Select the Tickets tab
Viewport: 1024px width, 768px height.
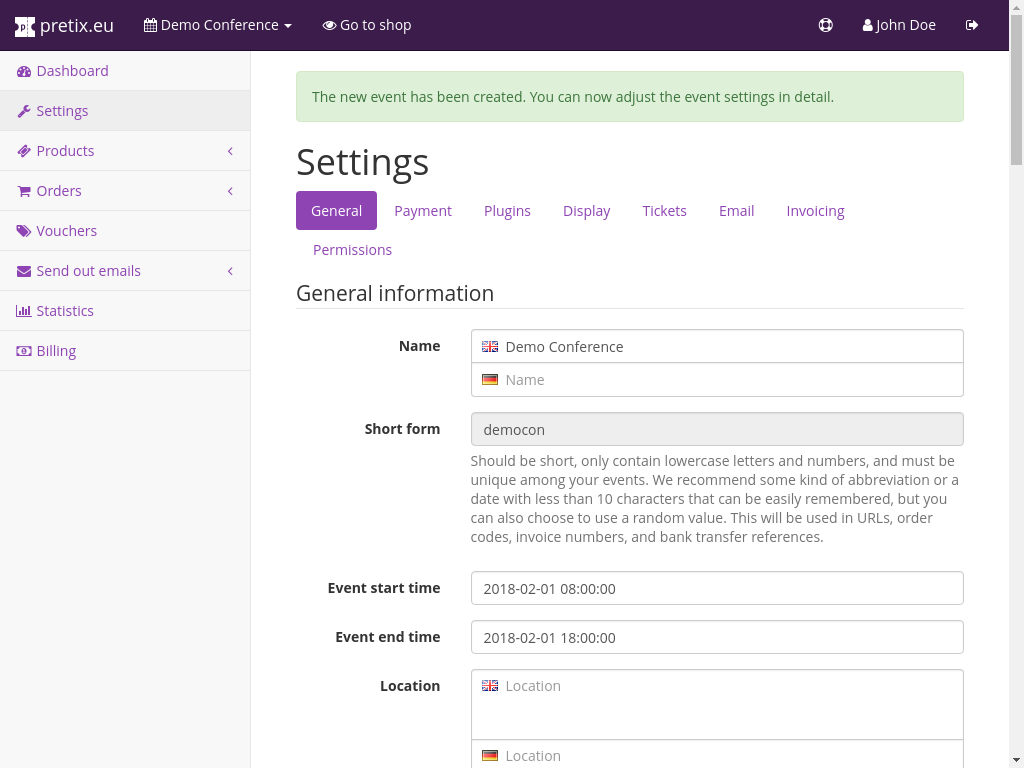664,210
